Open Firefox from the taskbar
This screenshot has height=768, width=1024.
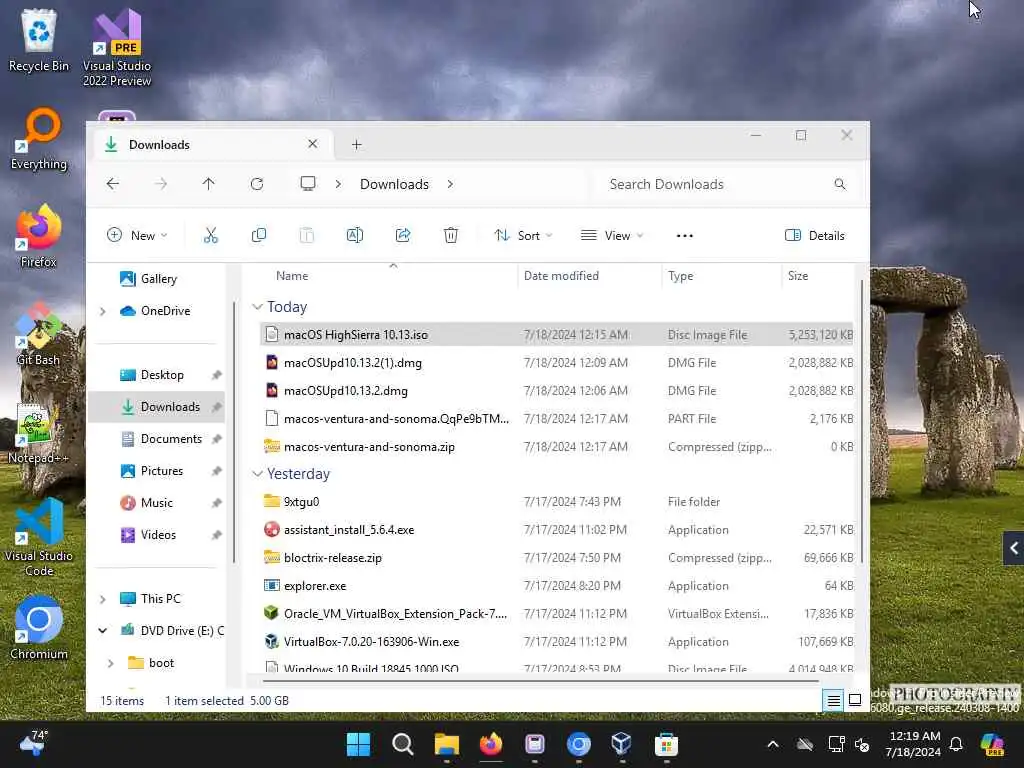(491, 744)
